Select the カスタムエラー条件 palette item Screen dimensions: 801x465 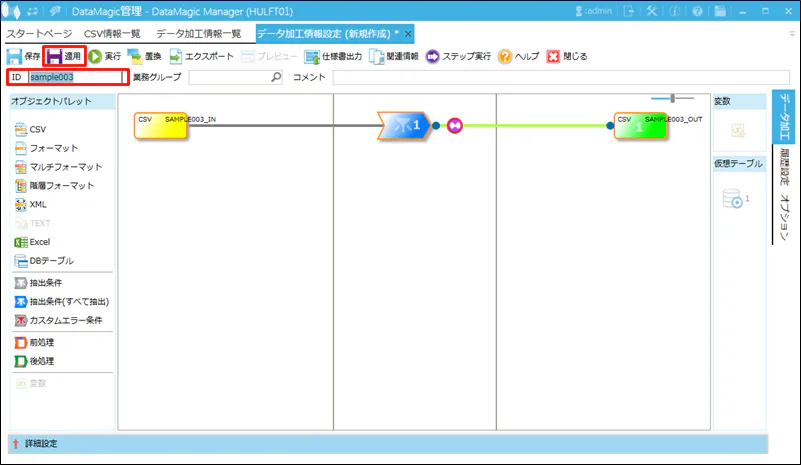[x=58, y=320]
